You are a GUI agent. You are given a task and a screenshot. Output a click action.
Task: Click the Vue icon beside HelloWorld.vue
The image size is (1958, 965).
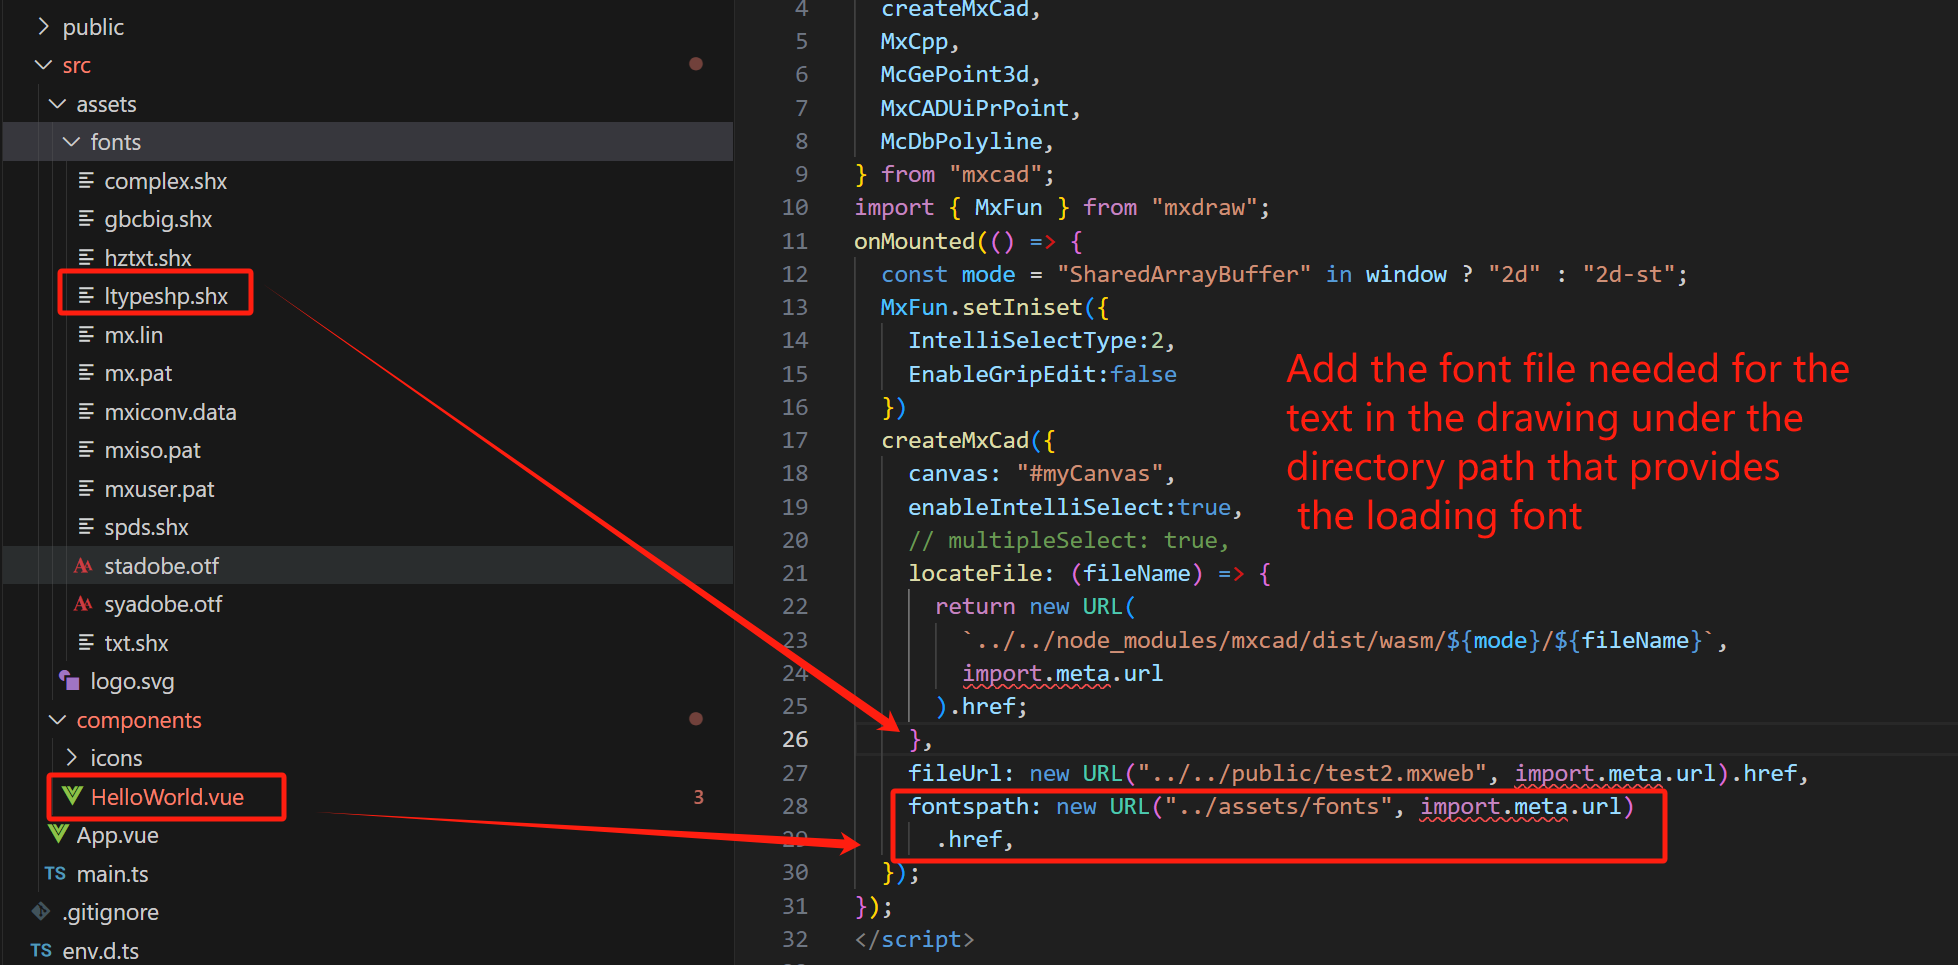pyautogui.click(x=72, y=796)
